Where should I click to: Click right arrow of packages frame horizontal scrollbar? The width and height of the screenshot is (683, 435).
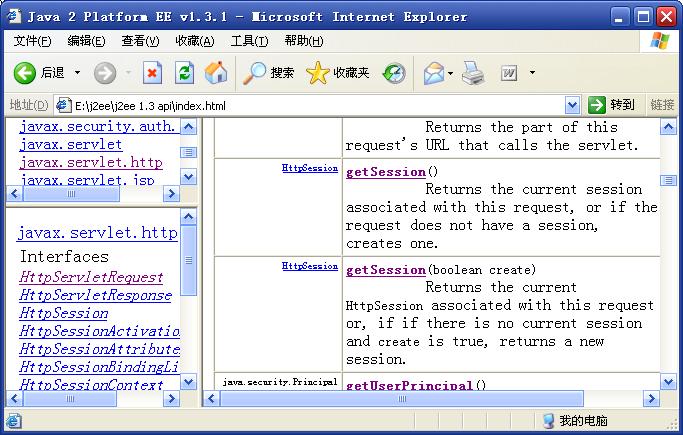pos(171,194)
